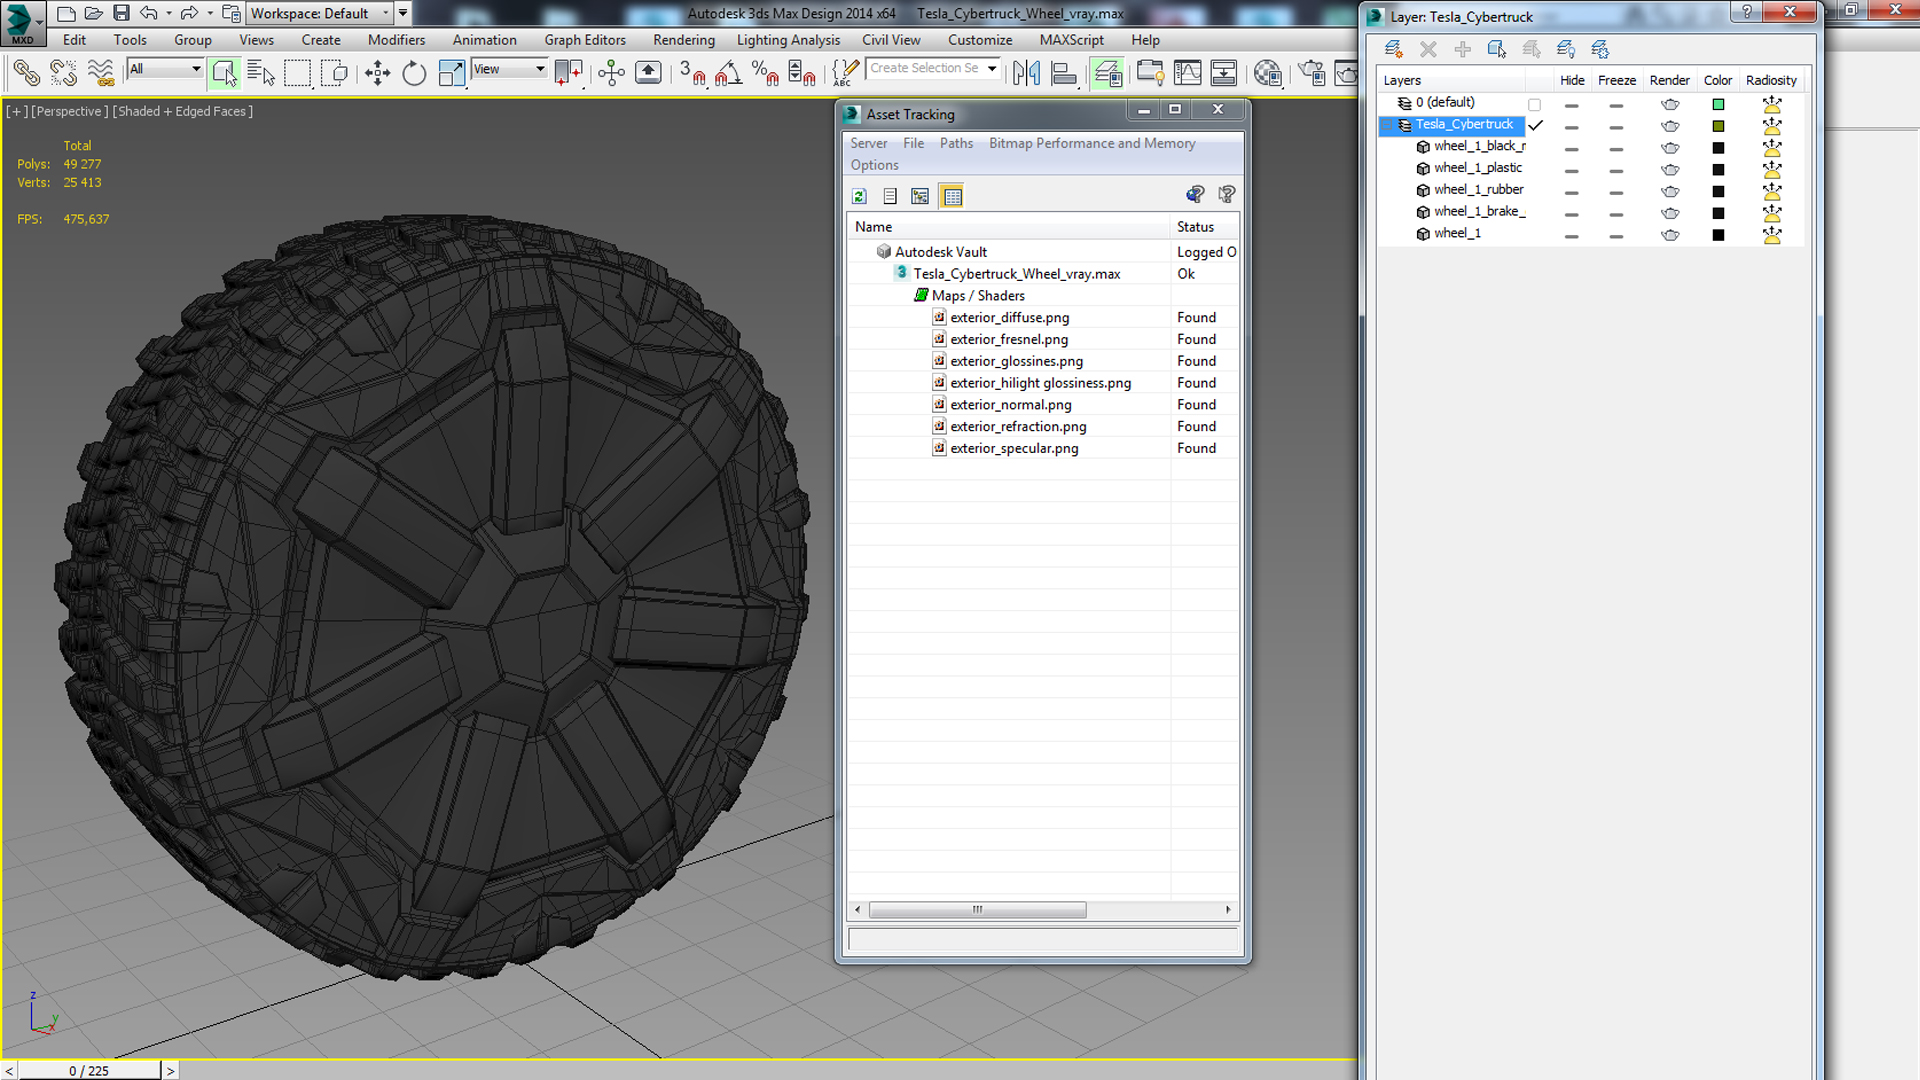
Task: Open the MAXScript menu
Action: pos(1071,40)
